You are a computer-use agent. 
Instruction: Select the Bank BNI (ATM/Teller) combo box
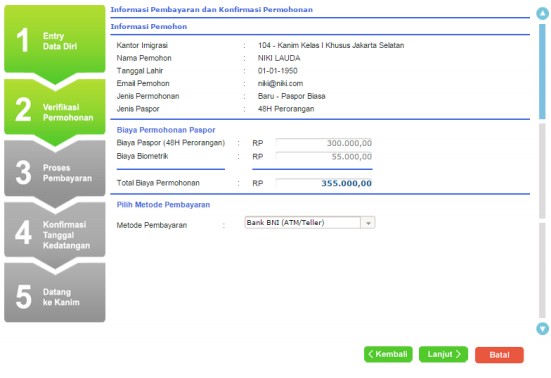tap(310, 223)
